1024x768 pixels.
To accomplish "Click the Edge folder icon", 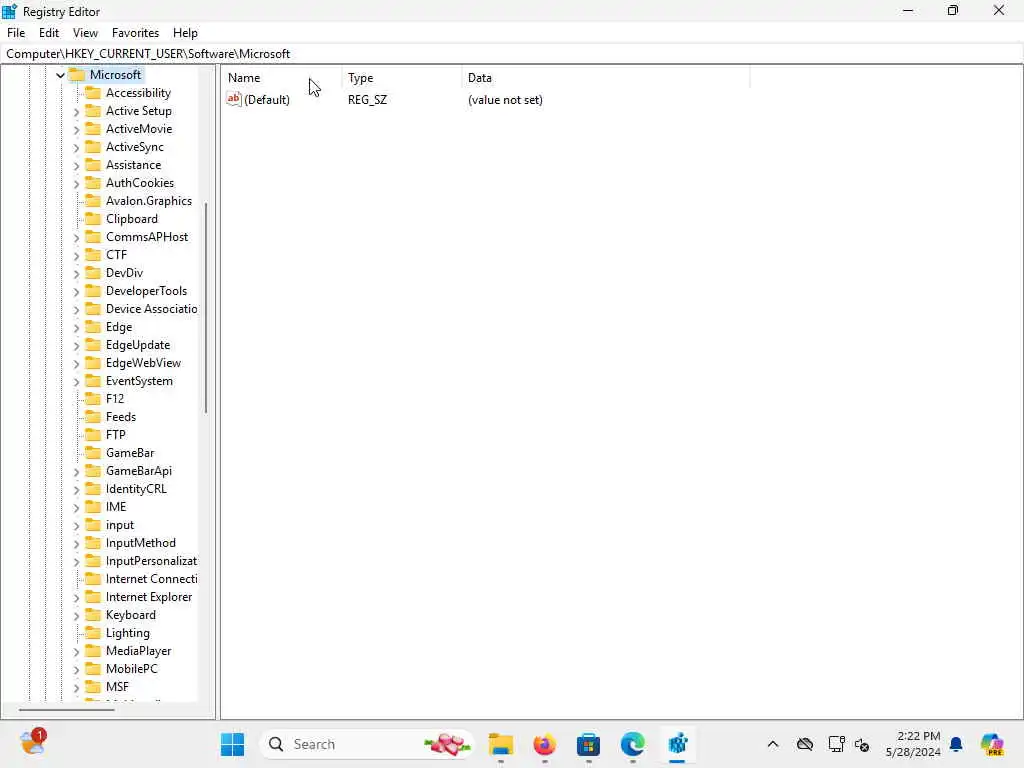I will 93,327.
